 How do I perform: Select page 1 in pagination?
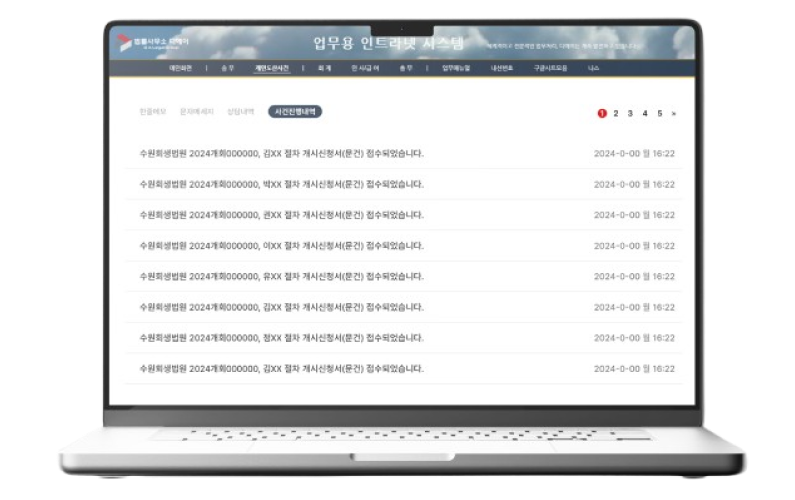602,114
